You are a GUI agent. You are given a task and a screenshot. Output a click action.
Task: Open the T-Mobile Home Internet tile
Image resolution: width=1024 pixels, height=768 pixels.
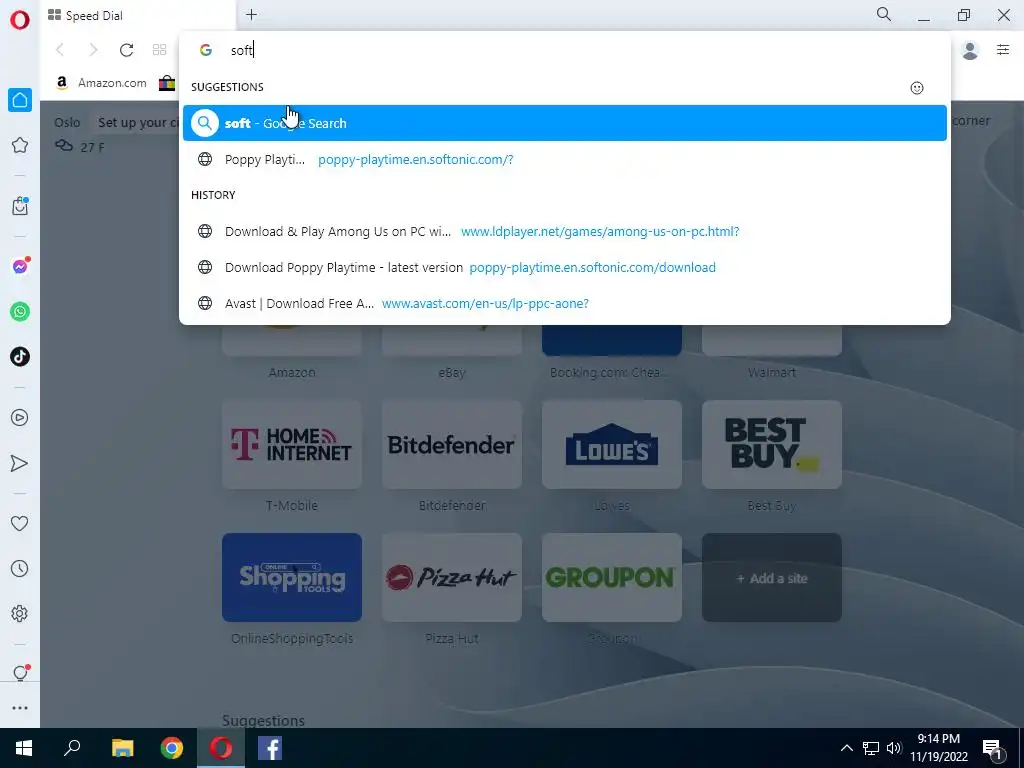(x=292, y=445)
